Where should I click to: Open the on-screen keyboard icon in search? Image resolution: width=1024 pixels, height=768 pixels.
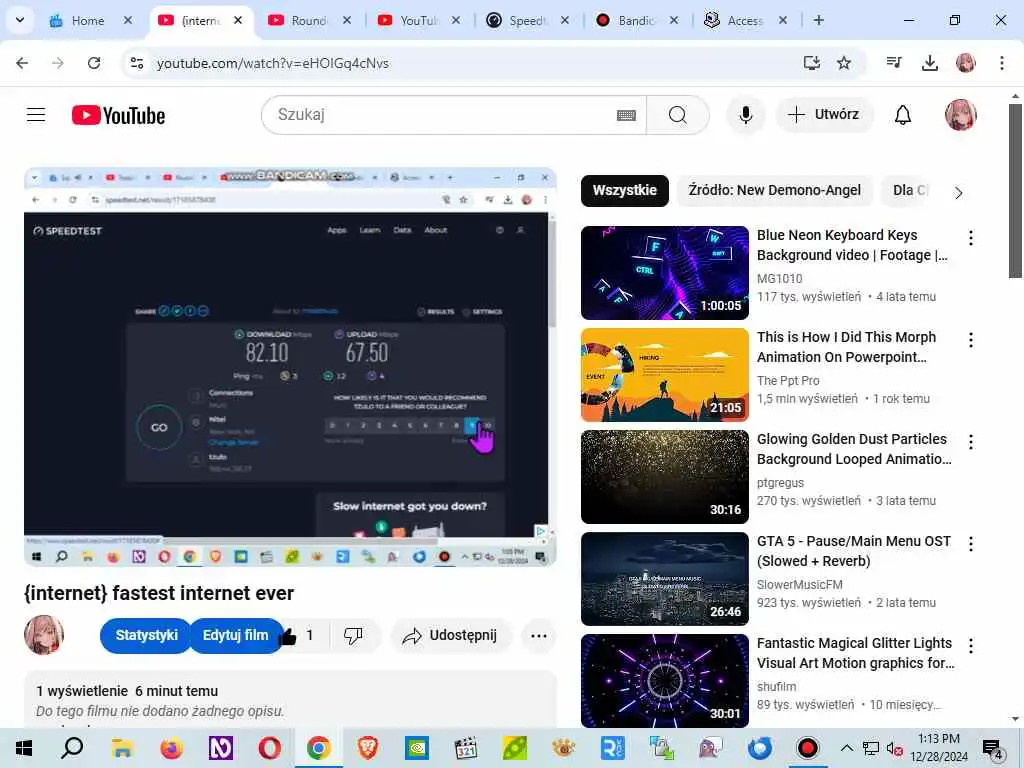click(x=626, y=115)
